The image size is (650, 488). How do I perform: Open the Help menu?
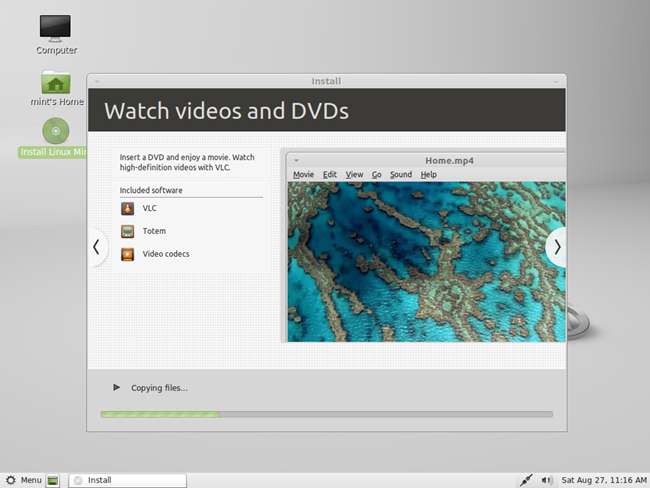(429, 175)
